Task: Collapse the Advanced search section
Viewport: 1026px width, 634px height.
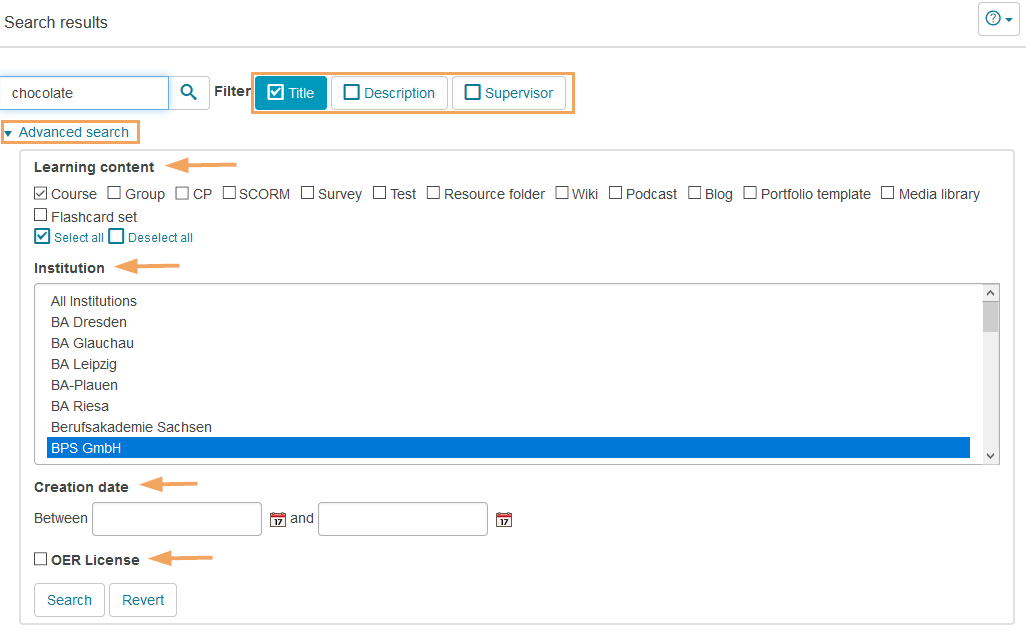Action: 69,132
